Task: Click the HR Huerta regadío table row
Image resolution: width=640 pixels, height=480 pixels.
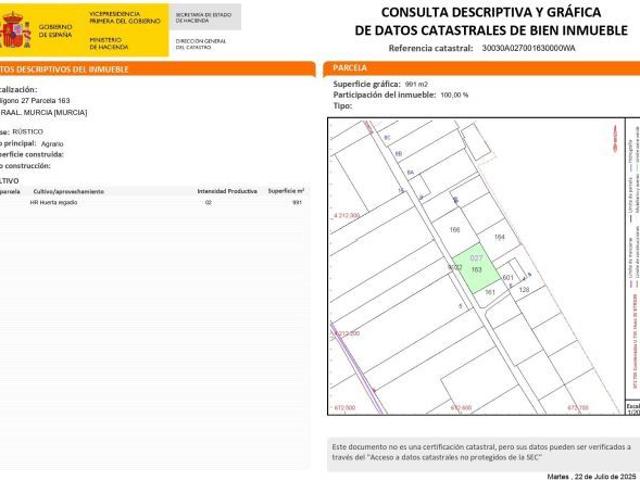Action: (150, 202)
